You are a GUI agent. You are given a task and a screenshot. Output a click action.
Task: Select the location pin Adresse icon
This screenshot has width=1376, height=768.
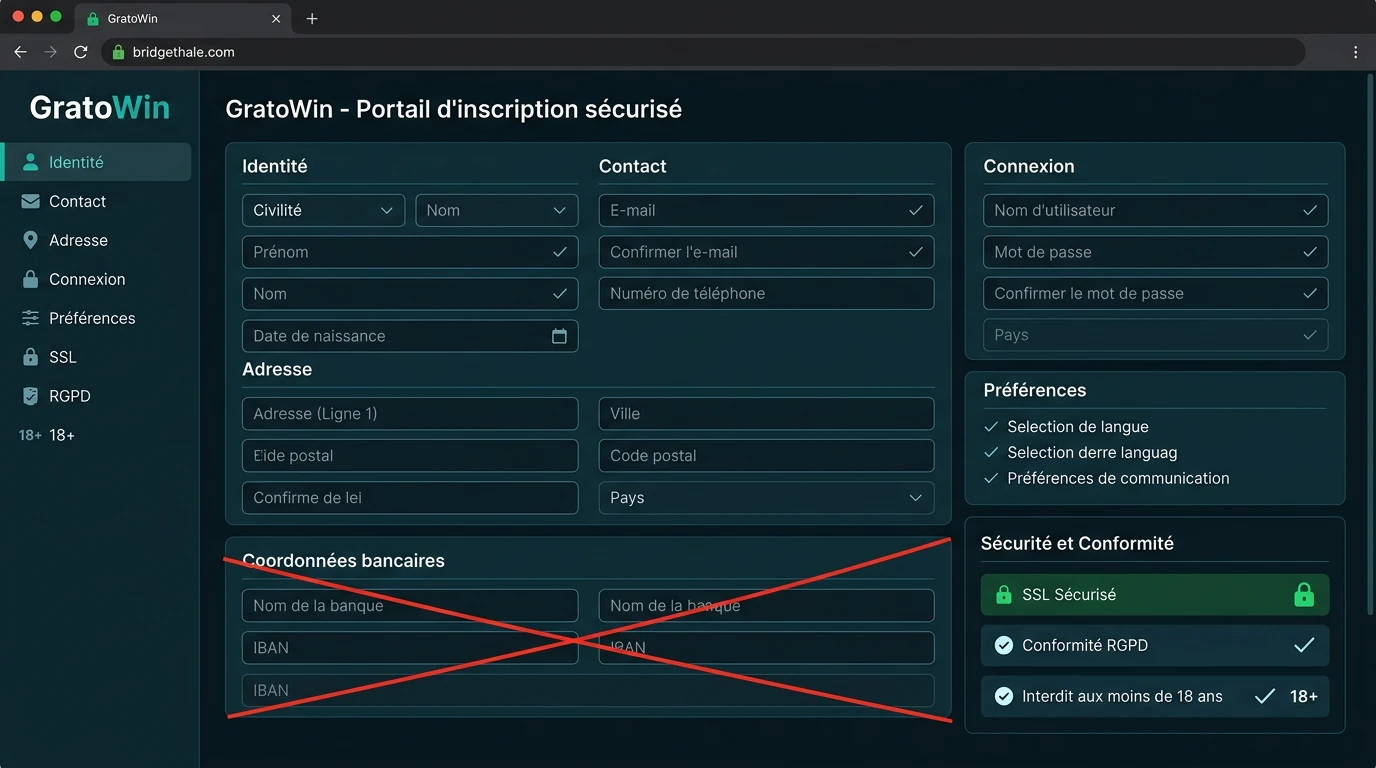click(x=30, y=240)
